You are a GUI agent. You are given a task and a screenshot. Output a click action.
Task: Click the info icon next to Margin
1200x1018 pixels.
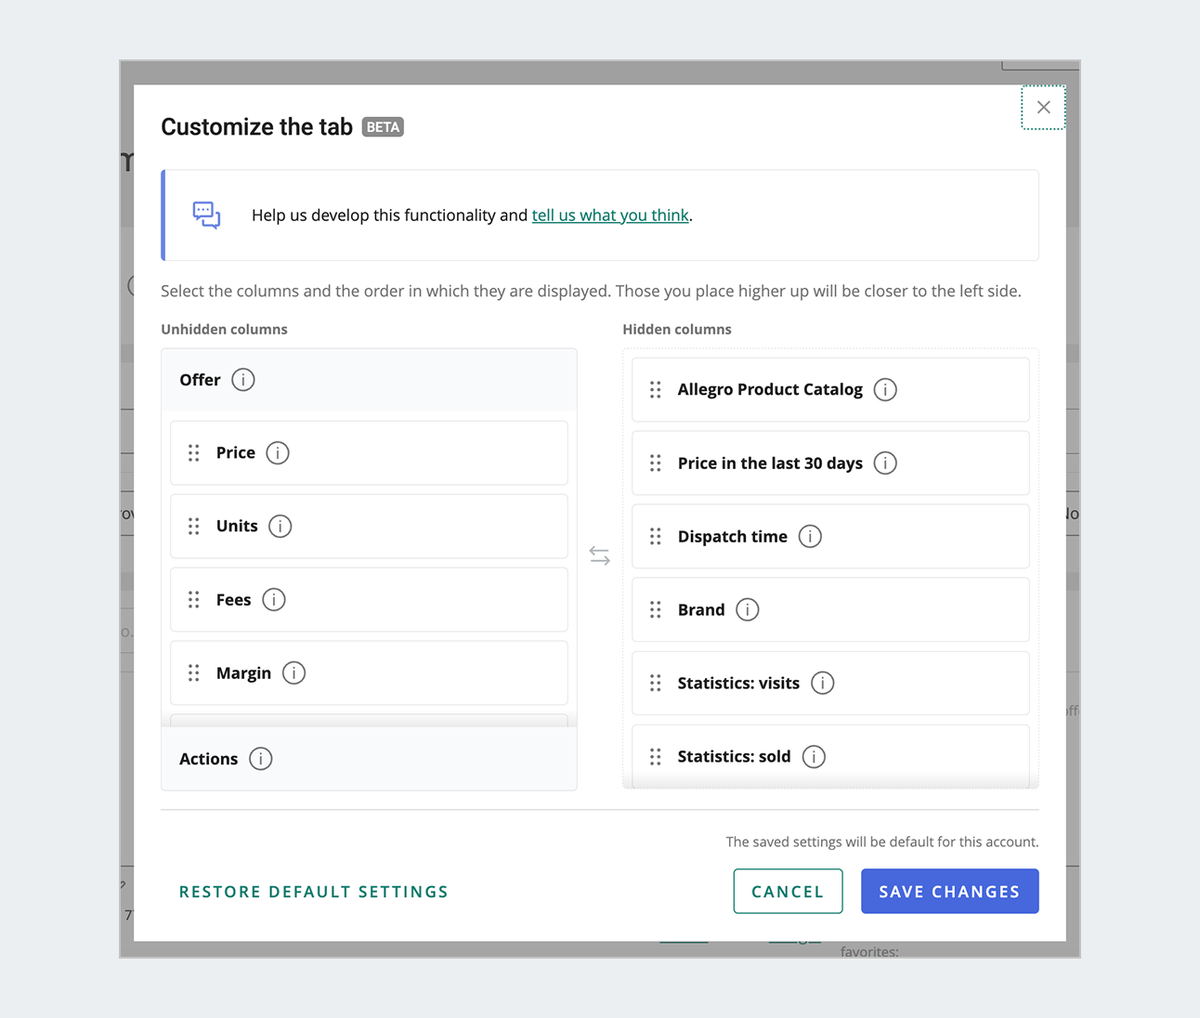(x=294, y=672)
